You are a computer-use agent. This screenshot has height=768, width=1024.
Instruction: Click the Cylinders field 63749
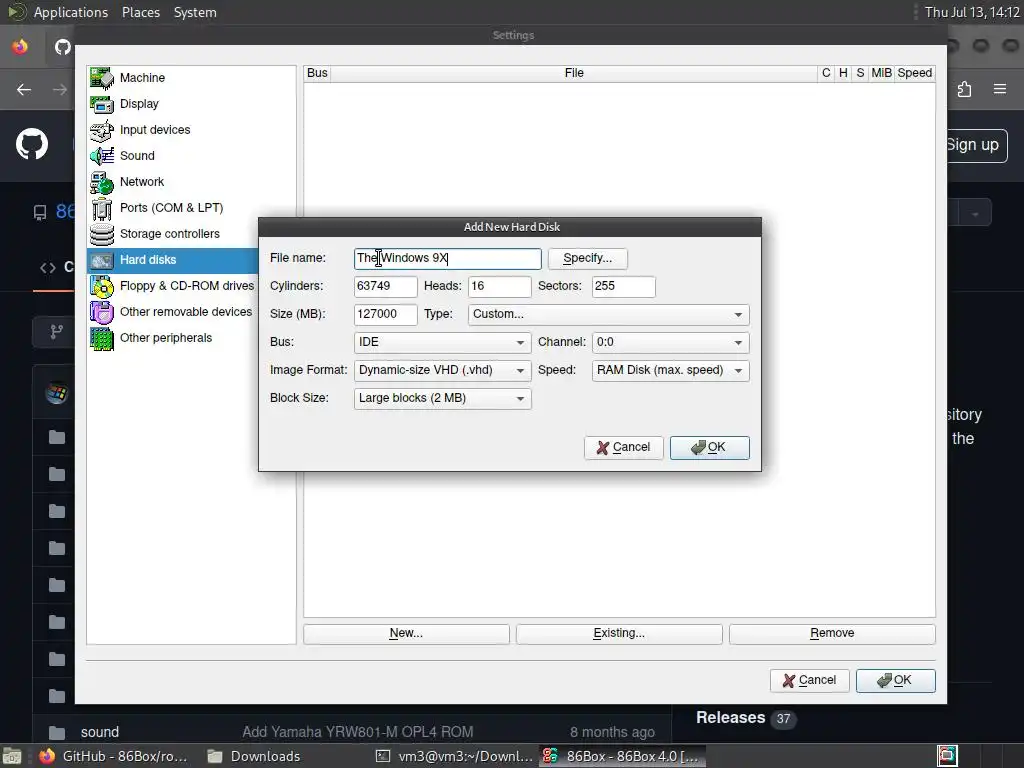385,287
